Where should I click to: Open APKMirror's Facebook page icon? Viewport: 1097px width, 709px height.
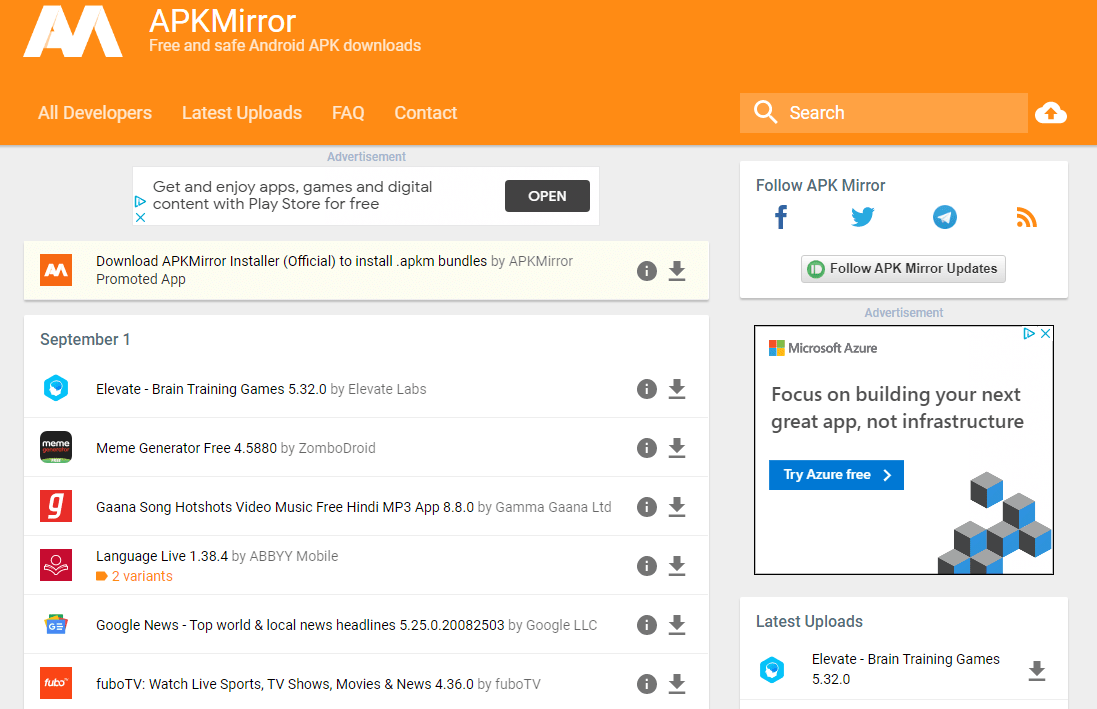click(x=780, y=217)
